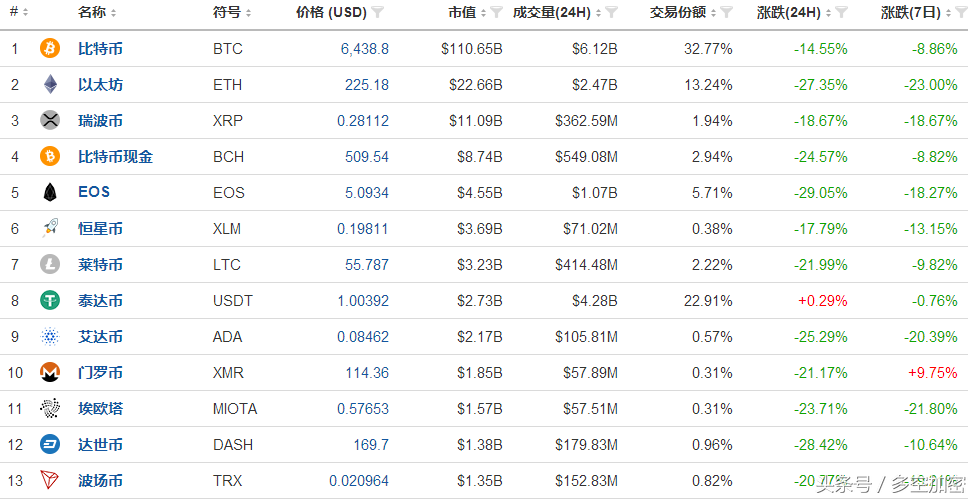Click the Monero orange logo icon
This screenshot has width=978, height=501.
pyautogui.click(x=50, y=372)
